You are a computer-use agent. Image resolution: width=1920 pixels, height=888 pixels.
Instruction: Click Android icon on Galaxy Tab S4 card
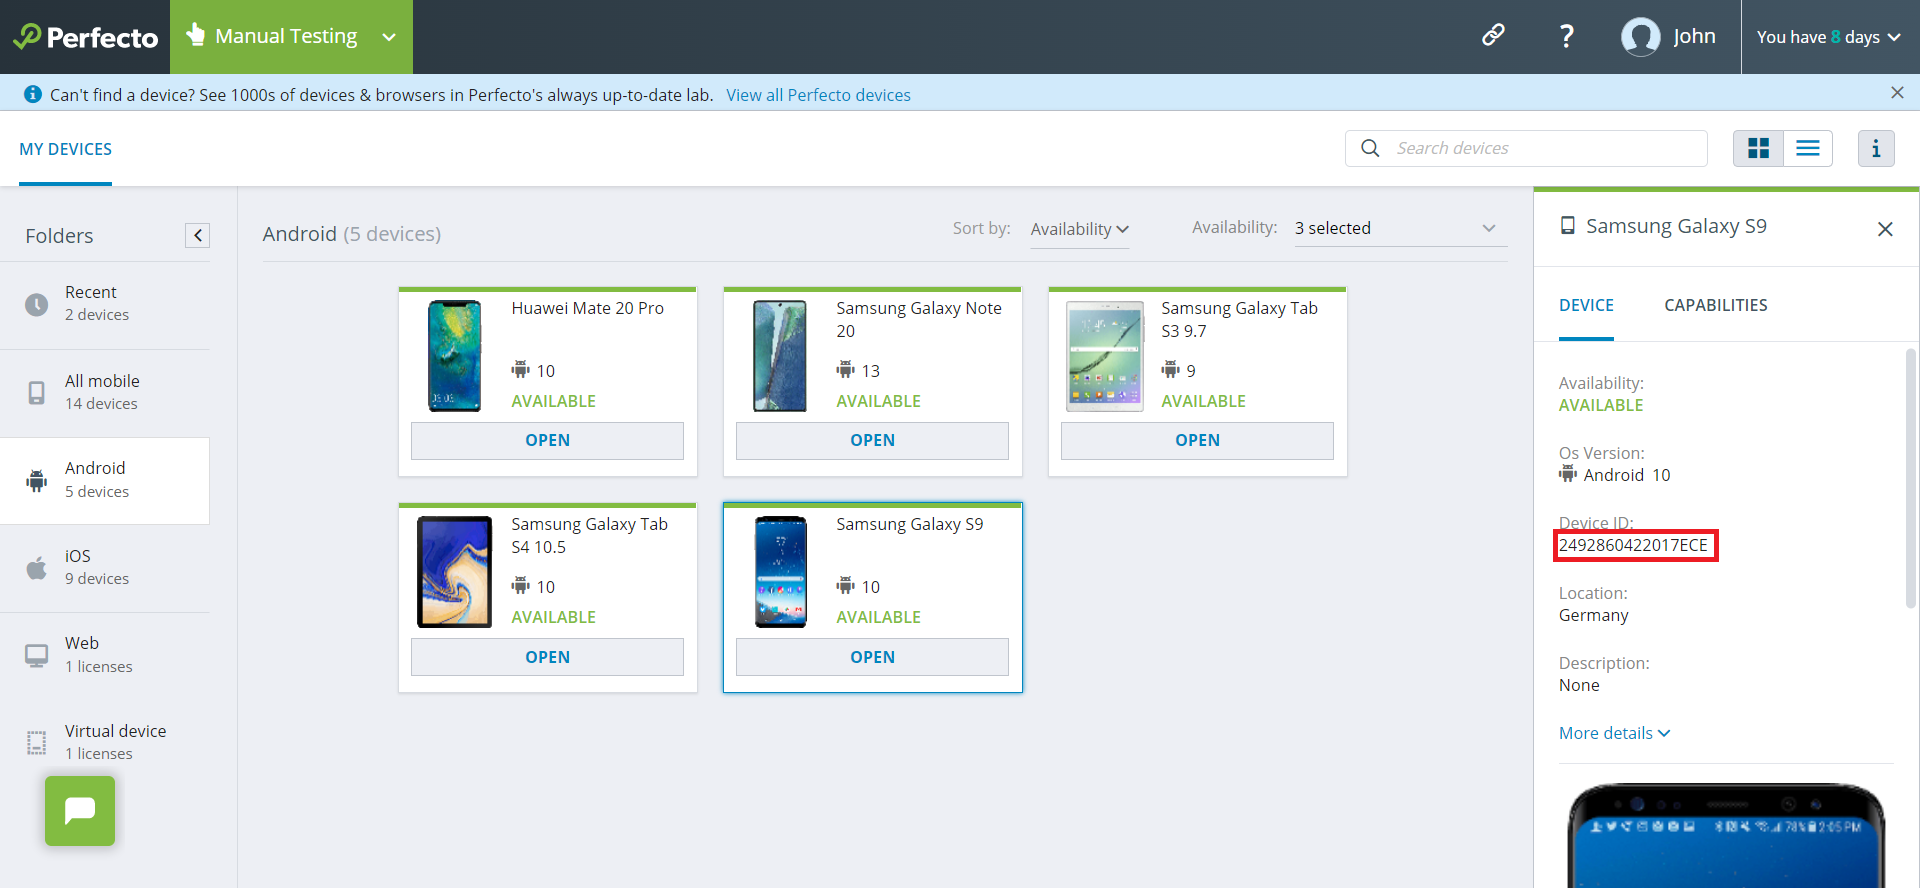(521, 586)
